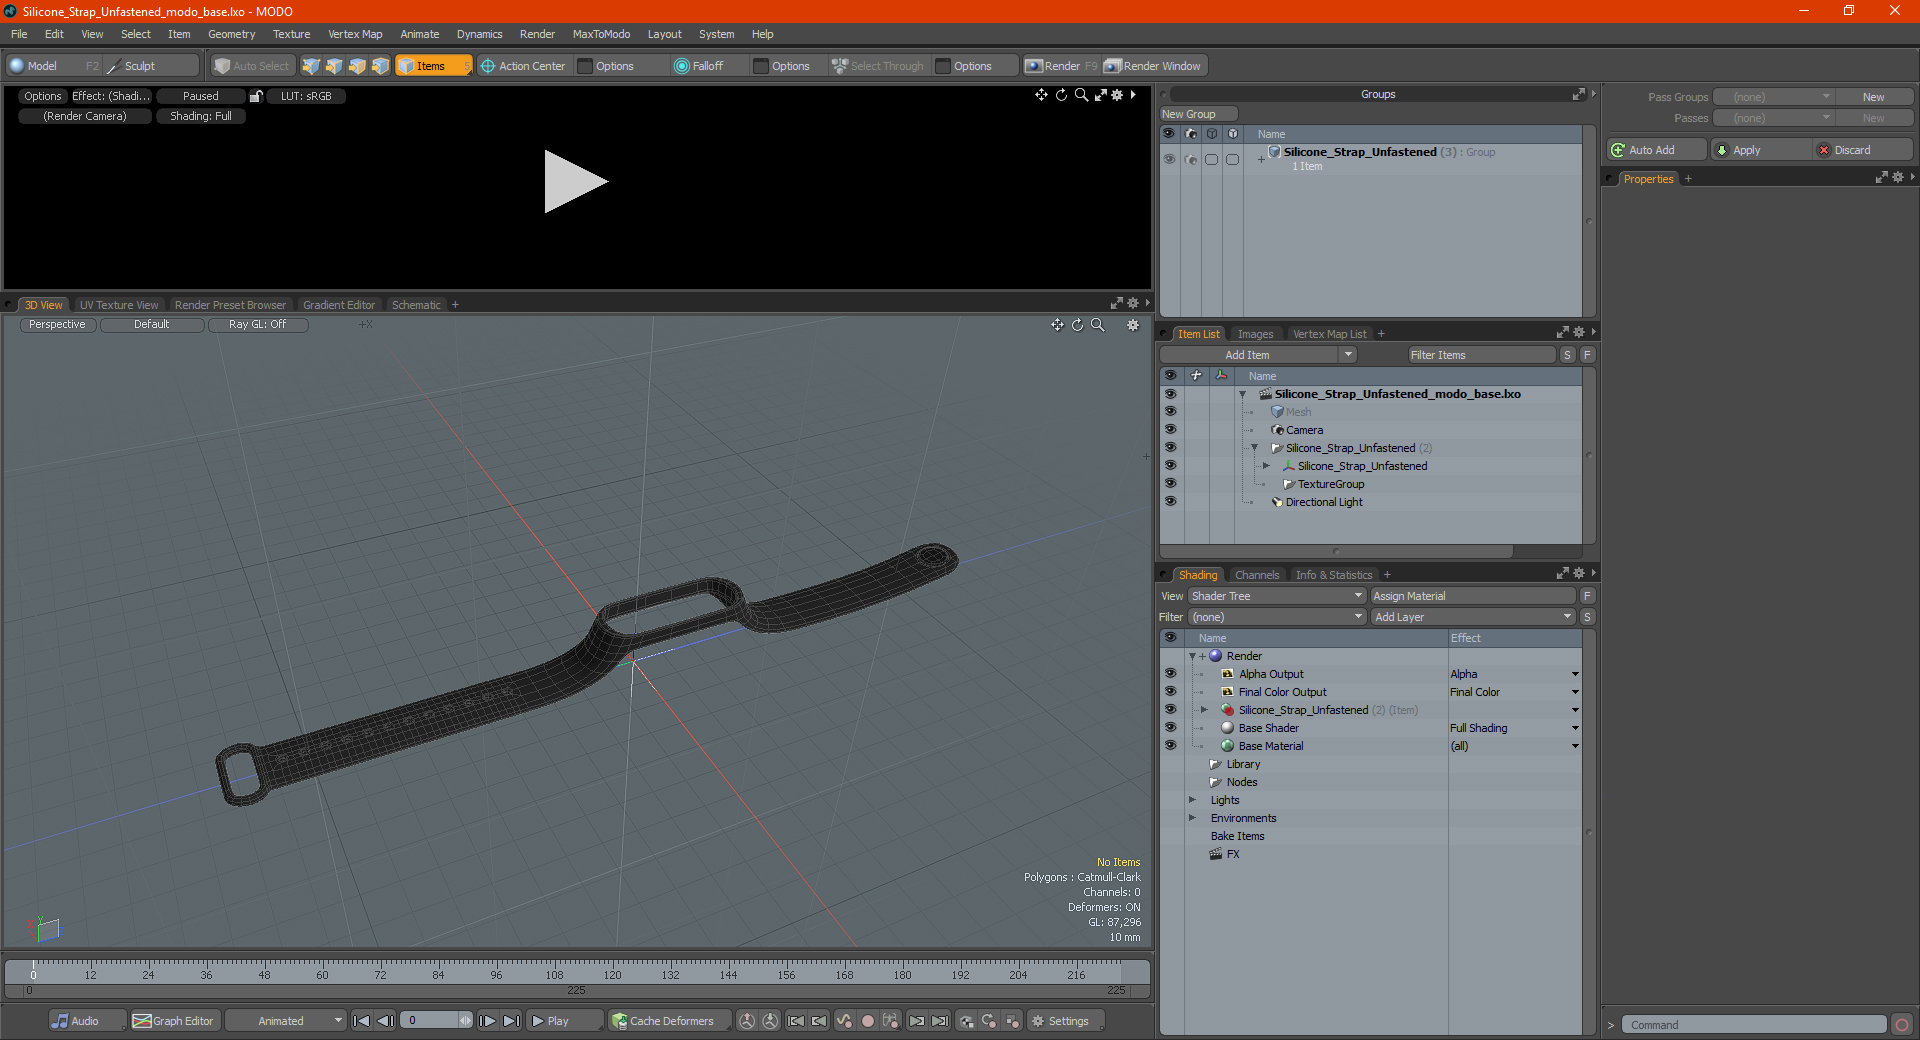
Task: Click 3D viewport pan icon
Action: pyautogui.click(x=1057, y=325)
